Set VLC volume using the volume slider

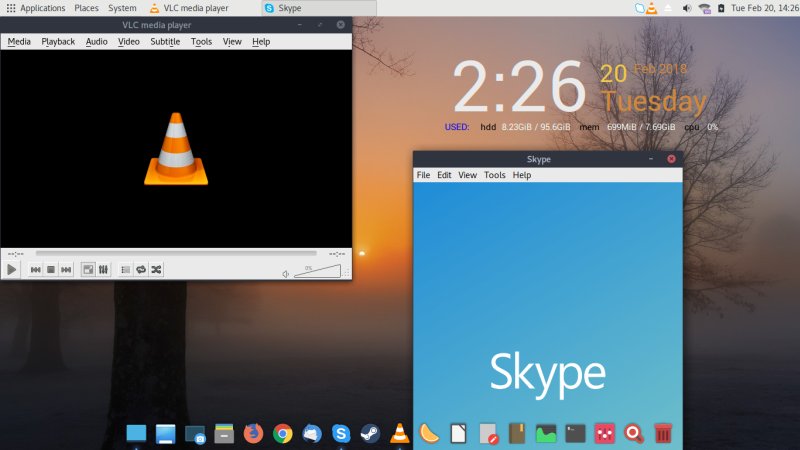317,271
